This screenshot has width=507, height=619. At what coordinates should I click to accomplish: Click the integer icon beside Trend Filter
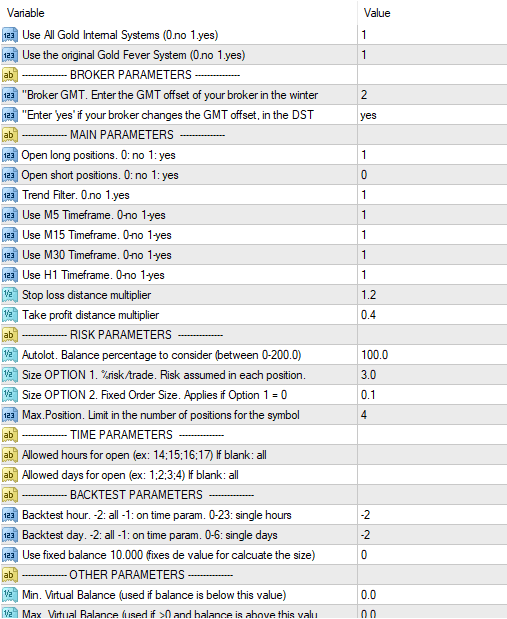point(9,195)
